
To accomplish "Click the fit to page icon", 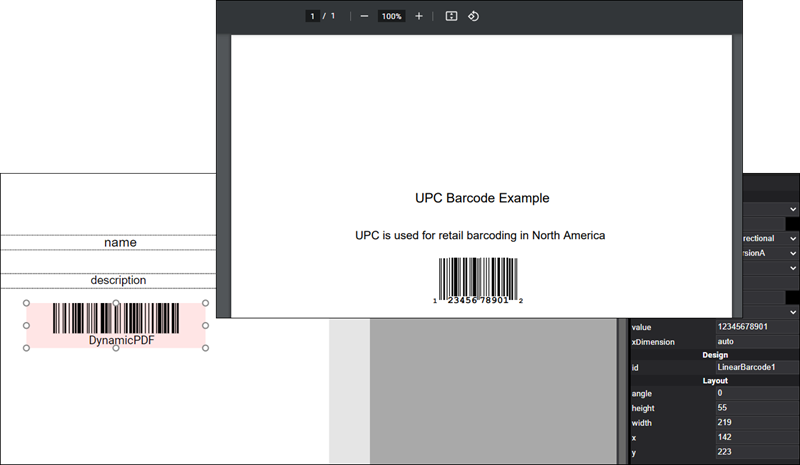I will [x=451, y=17].
